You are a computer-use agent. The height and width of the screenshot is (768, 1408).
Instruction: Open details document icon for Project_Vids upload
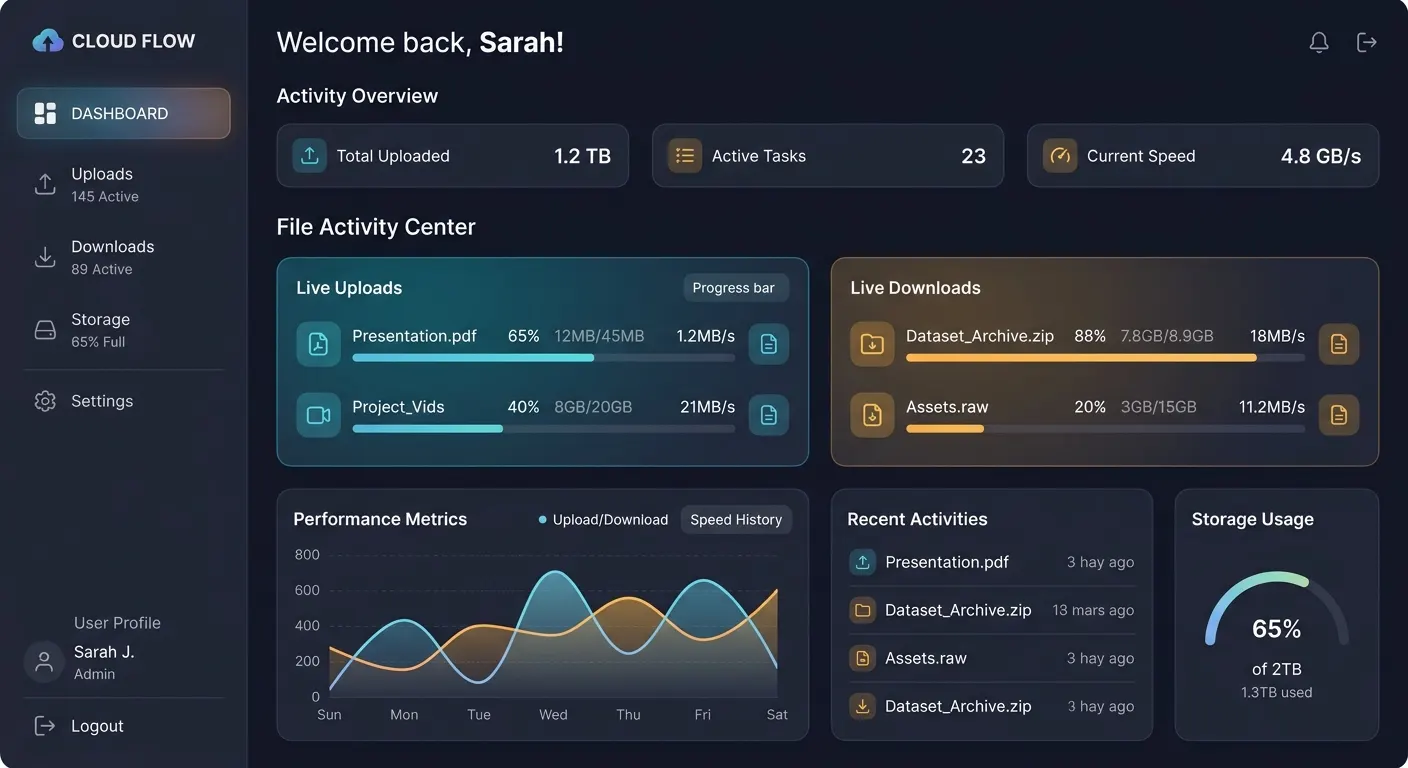pyautogui.click(x=769, y=415)
